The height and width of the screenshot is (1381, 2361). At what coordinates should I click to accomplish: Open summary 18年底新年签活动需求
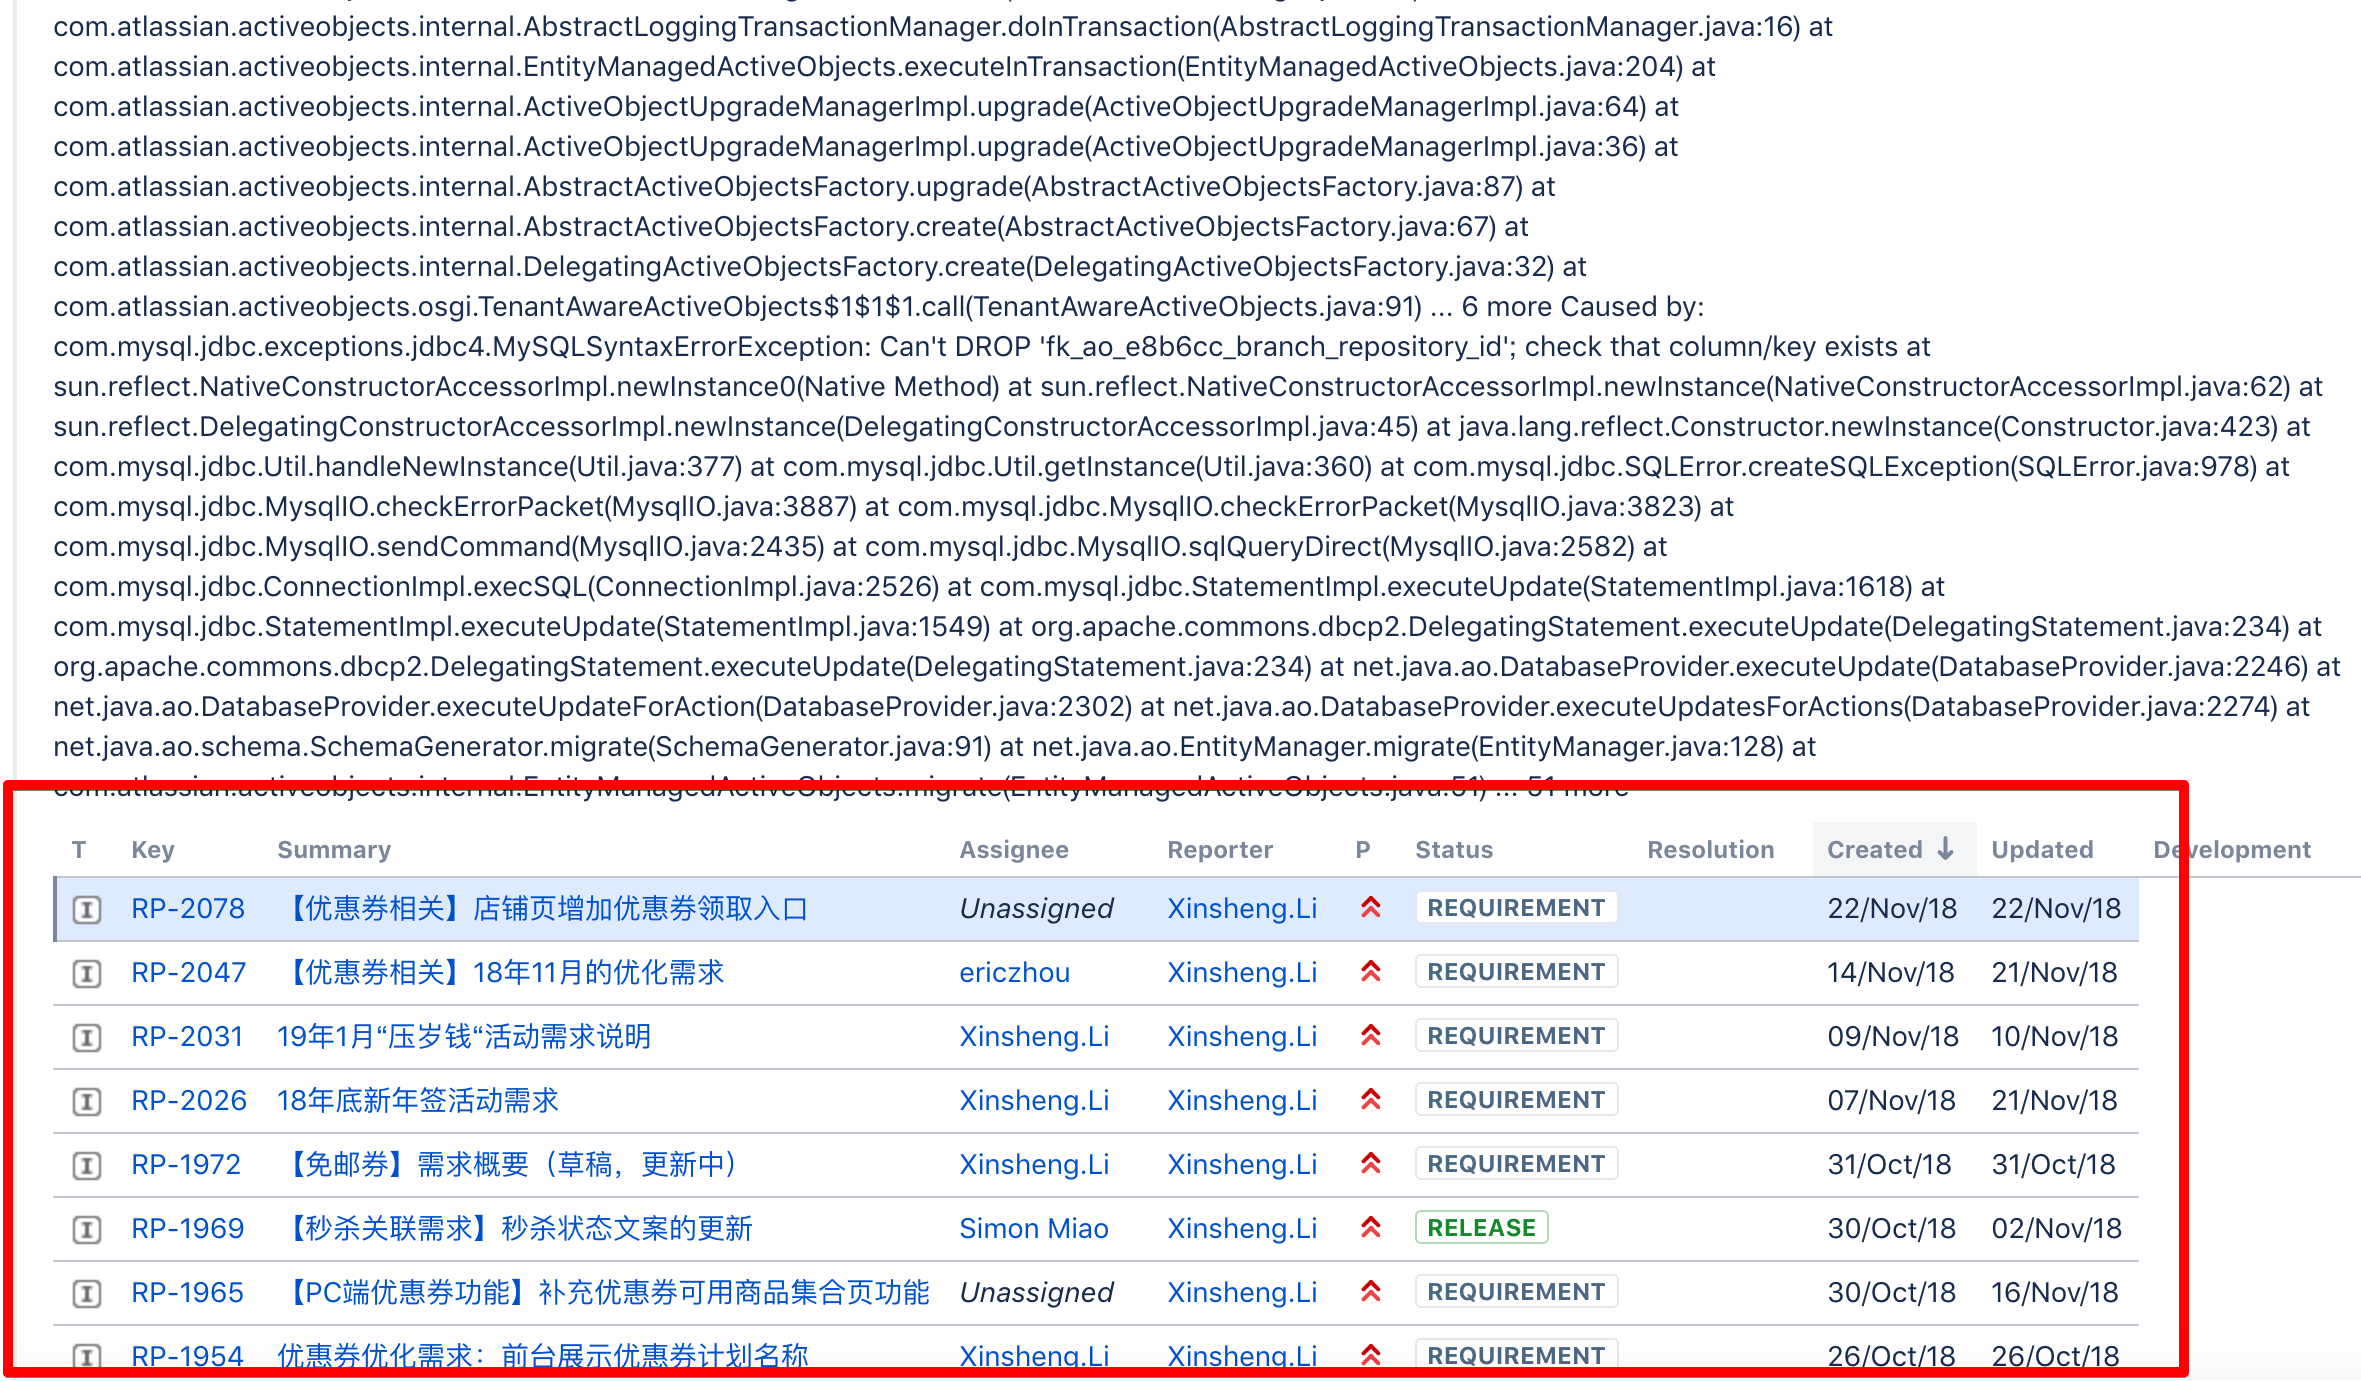pyautogui.click(x=418, y=1100)
